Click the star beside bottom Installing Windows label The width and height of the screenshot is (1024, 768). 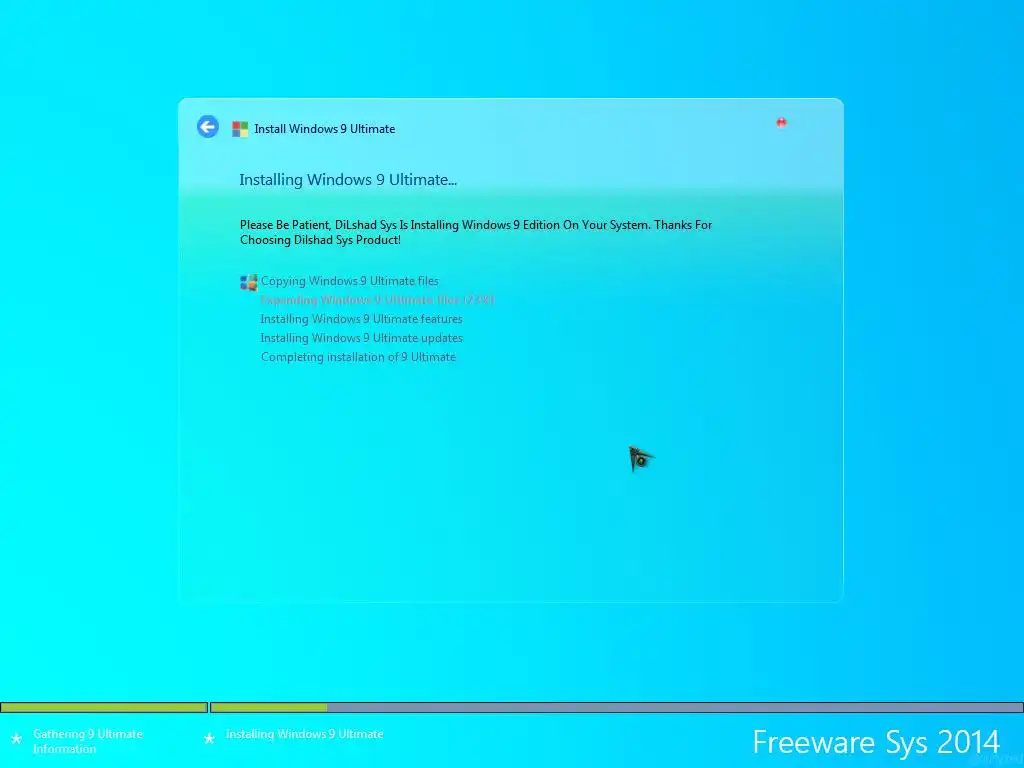[209, 738]
